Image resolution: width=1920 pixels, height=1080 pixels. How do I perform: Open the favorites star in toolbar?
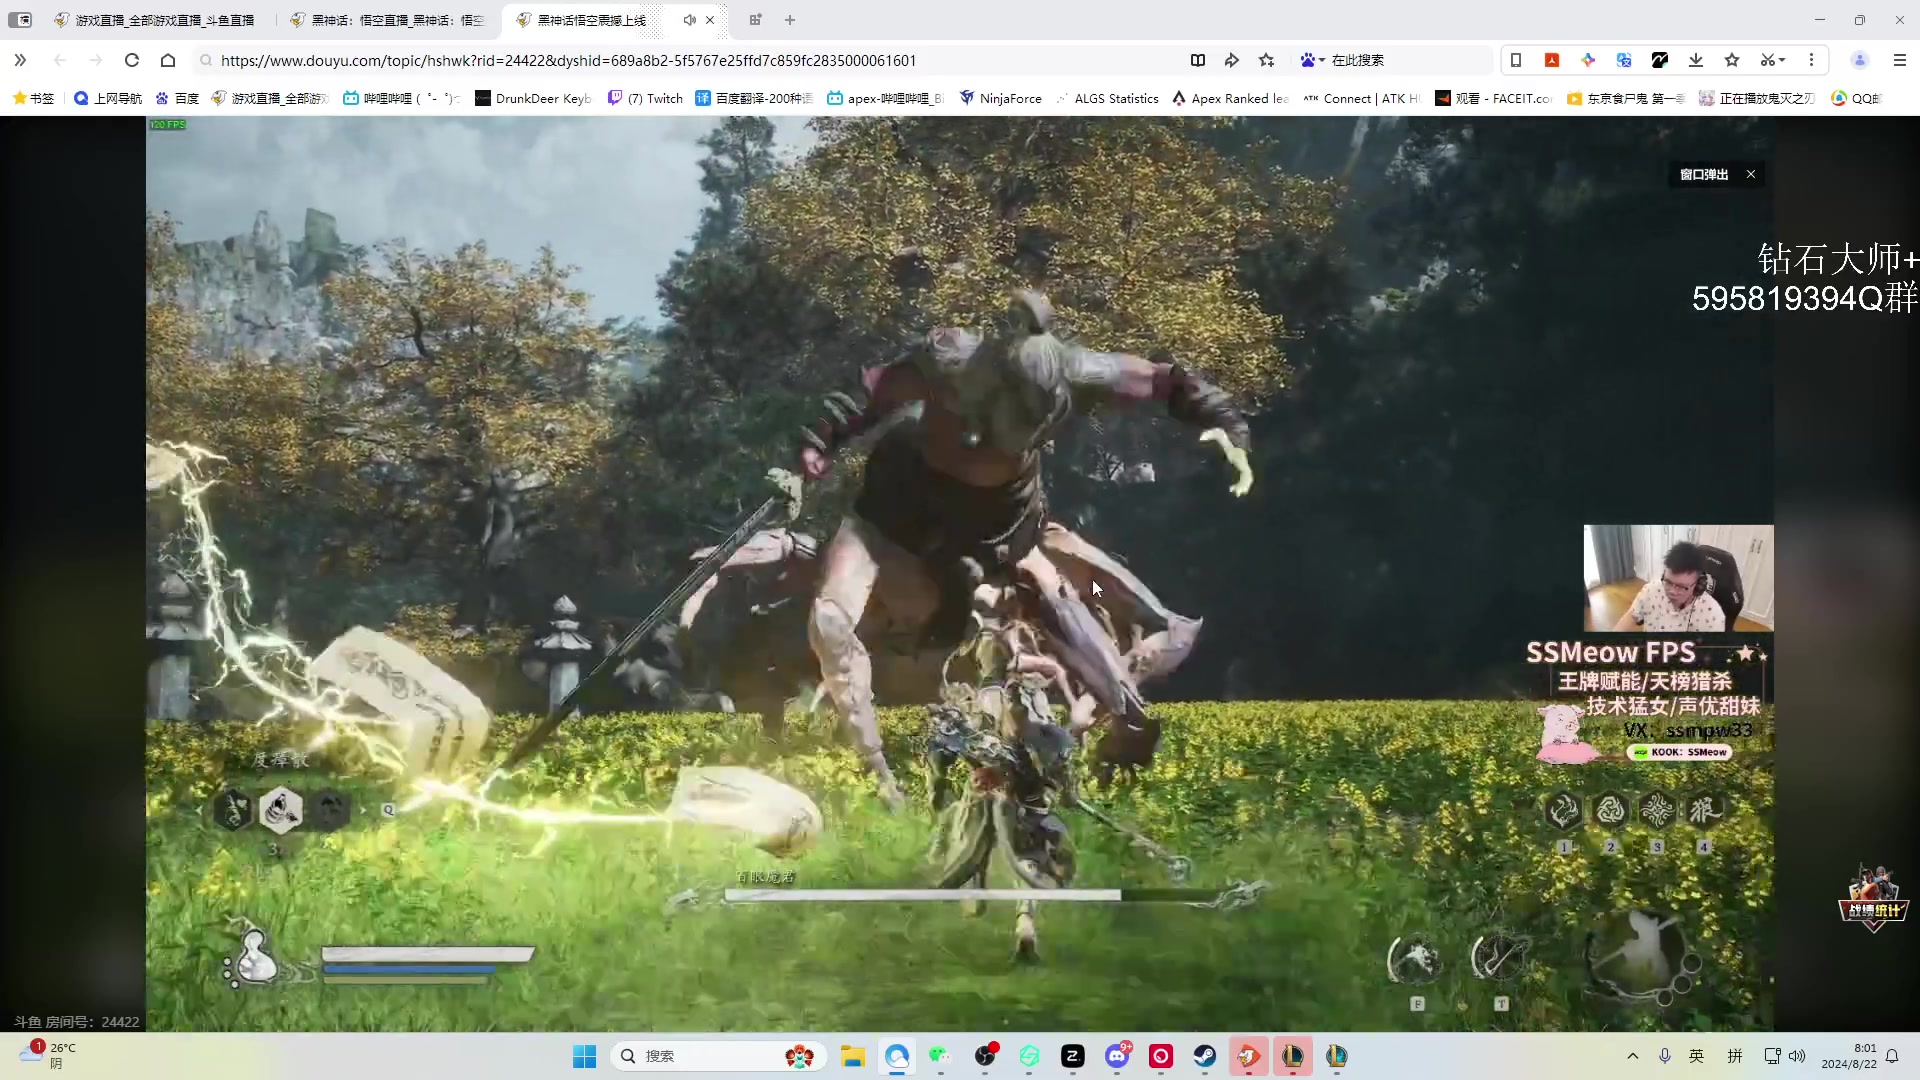coord(1732,60)
